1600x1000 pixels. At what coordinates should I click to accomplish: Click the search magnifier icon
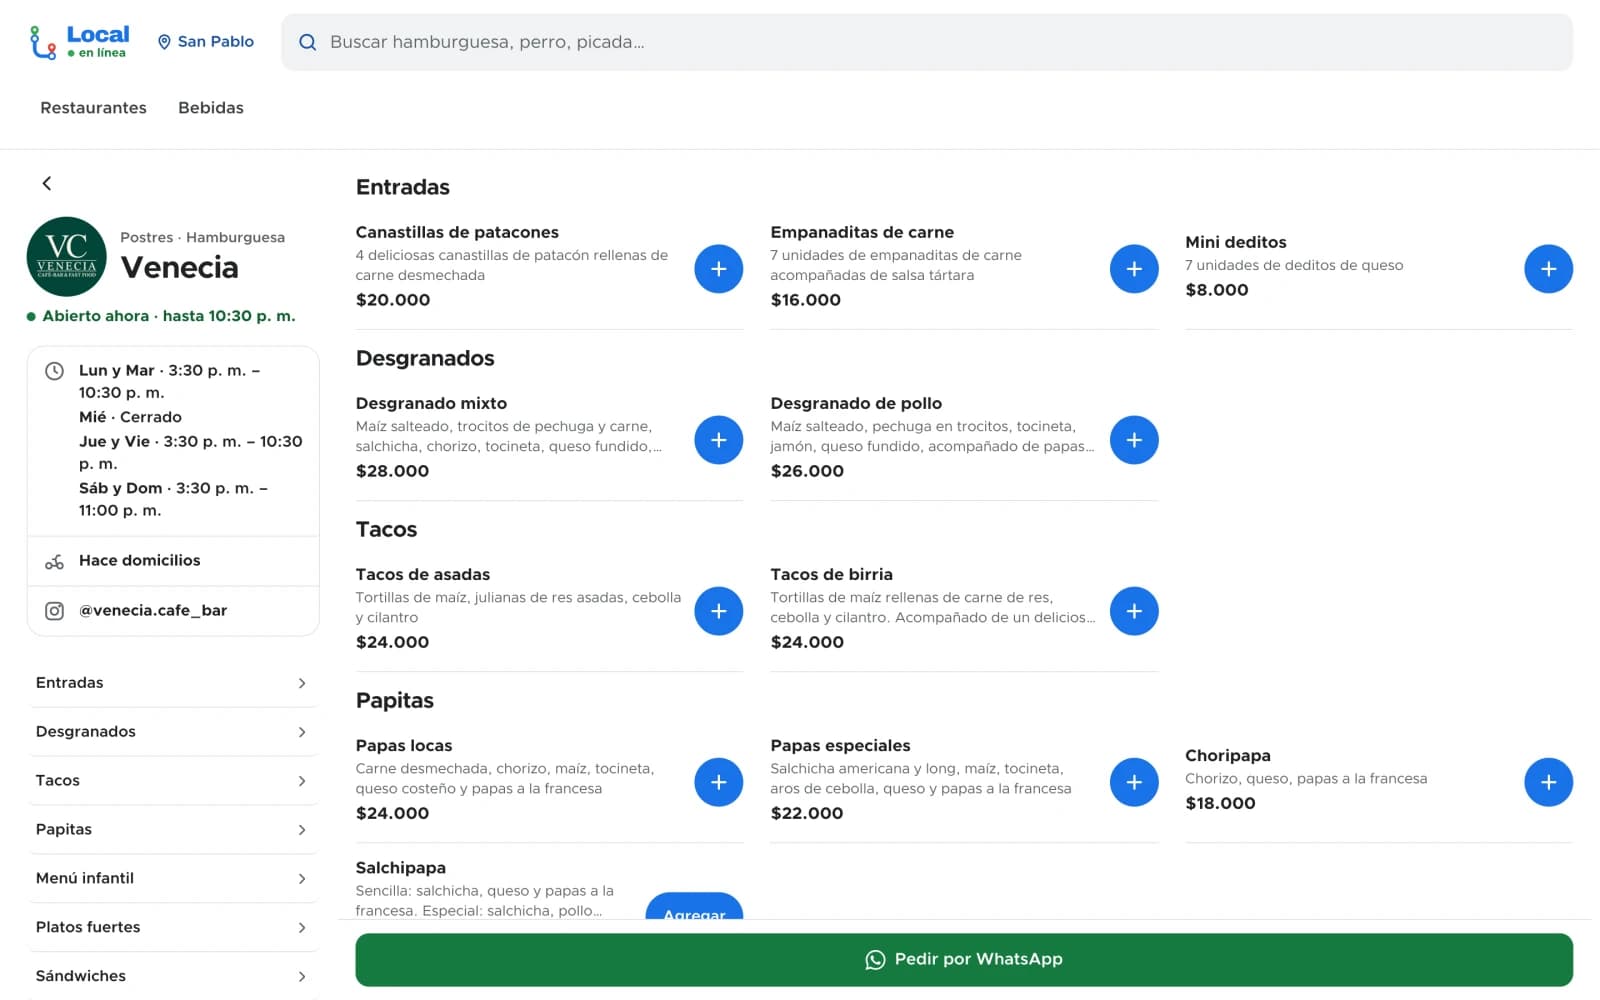[x=308, y=42]
